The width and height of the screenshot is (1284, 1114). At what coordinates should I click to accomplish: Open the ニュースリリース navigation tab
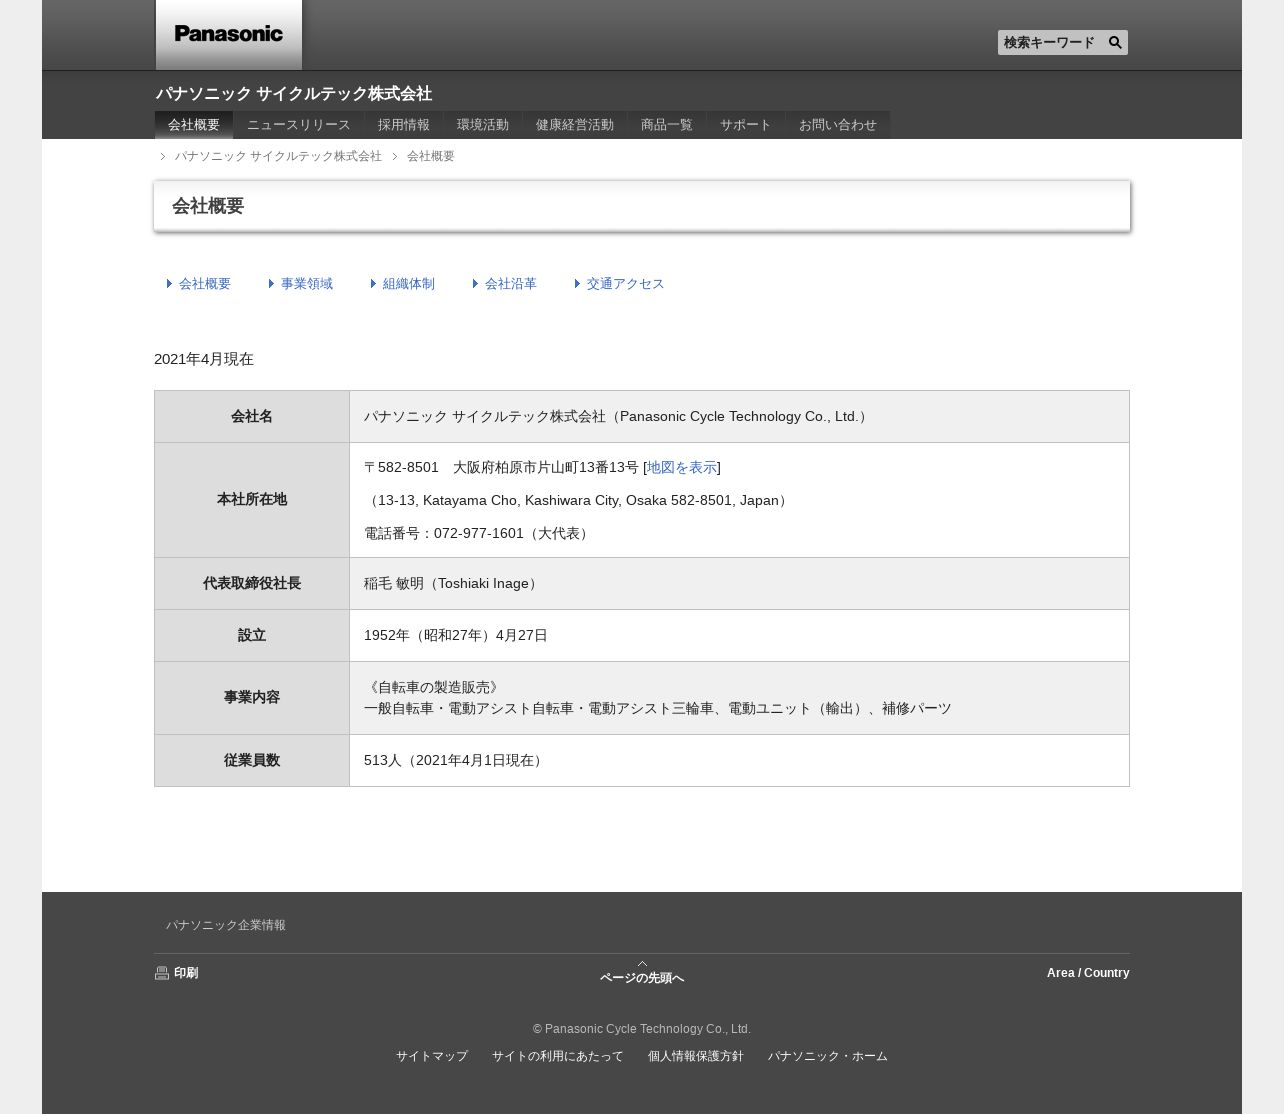(299, 125)
